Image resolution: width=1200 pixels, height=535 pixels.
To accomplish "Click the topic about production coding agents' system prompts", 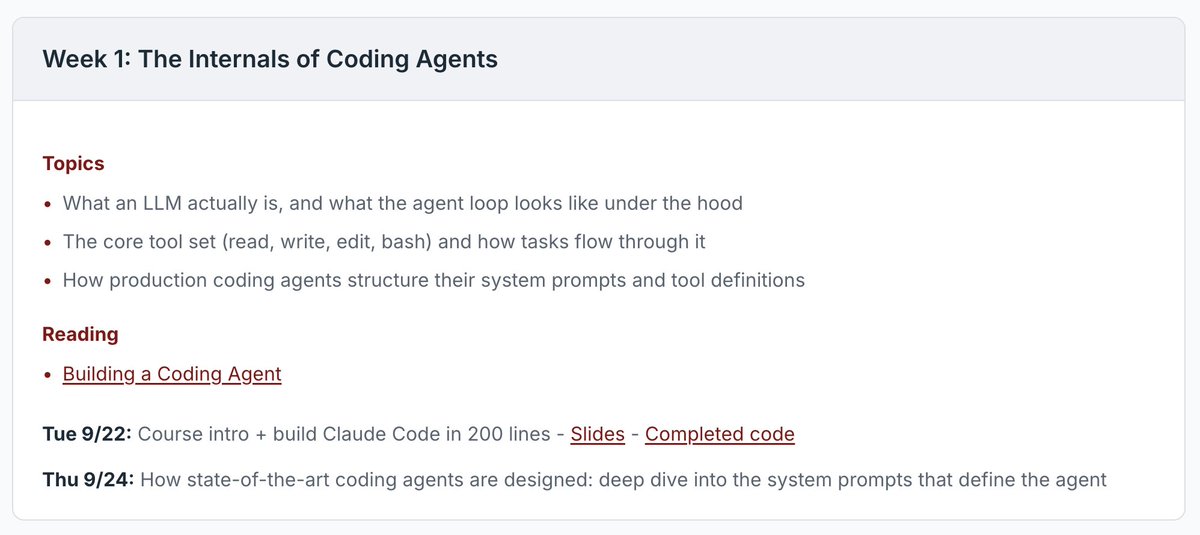I will (x=433, y=280).
